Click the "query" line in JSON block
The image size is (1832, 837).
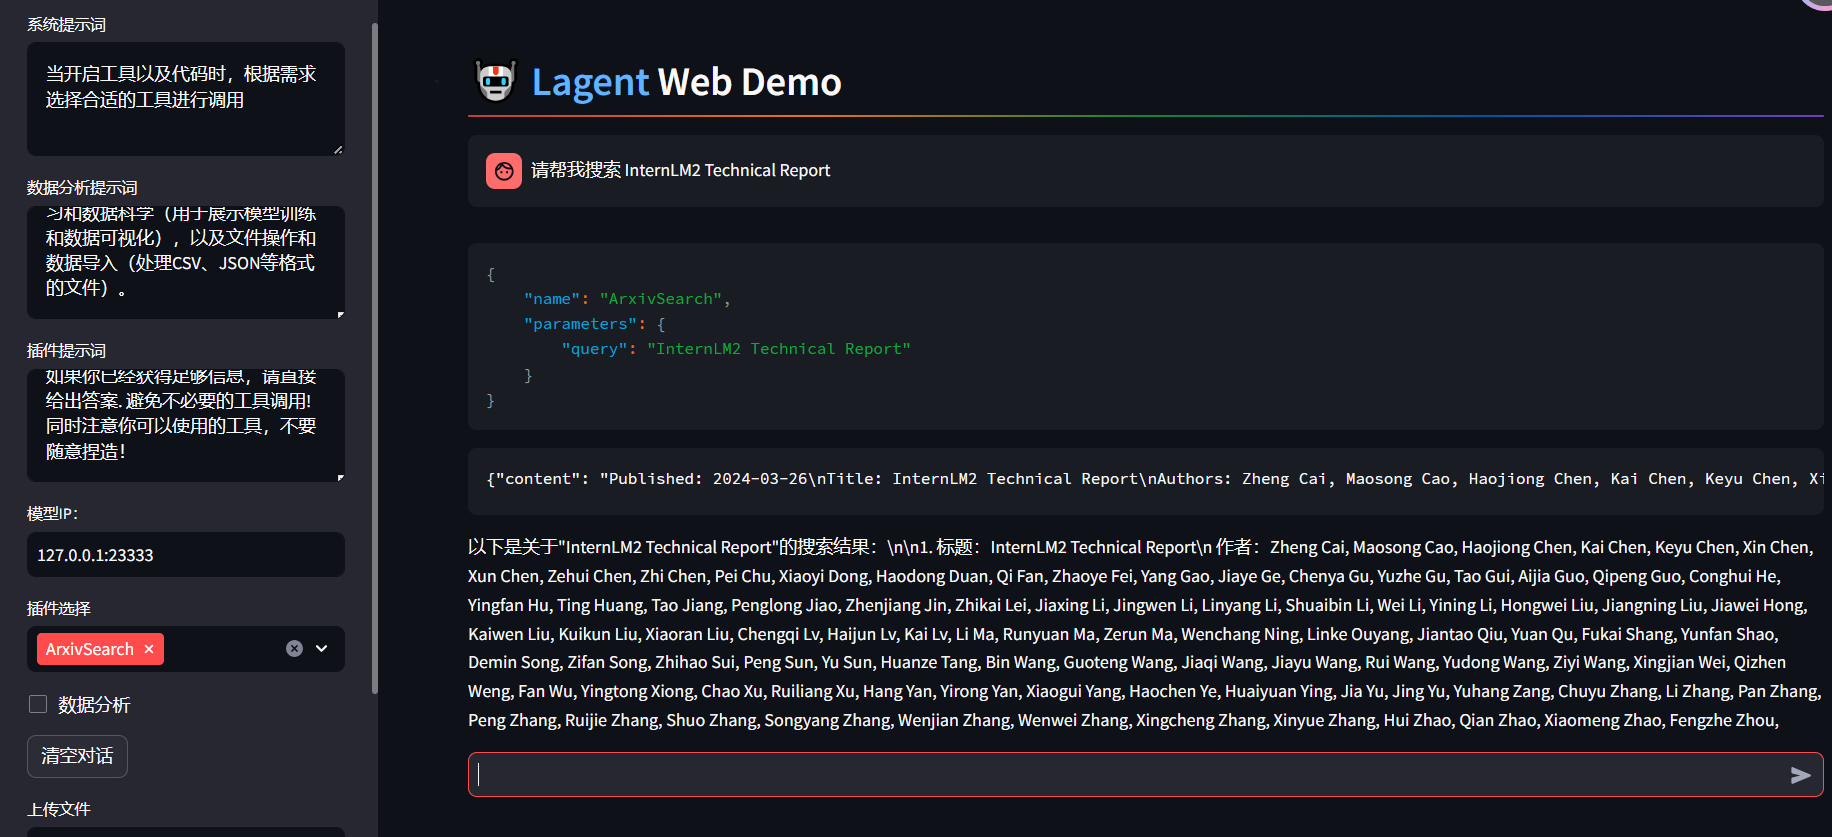point(736,349)
